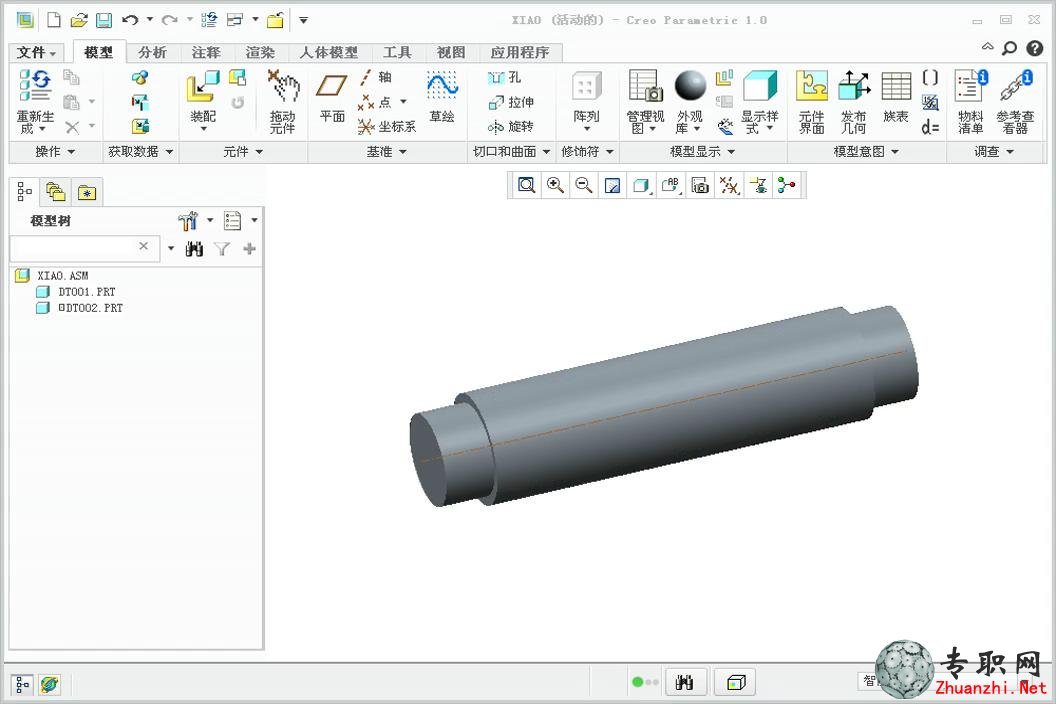Viewport: 1056px width, 704px height.
Task: Click the binoculars search icon in model tree
Action: click(195, 249)
